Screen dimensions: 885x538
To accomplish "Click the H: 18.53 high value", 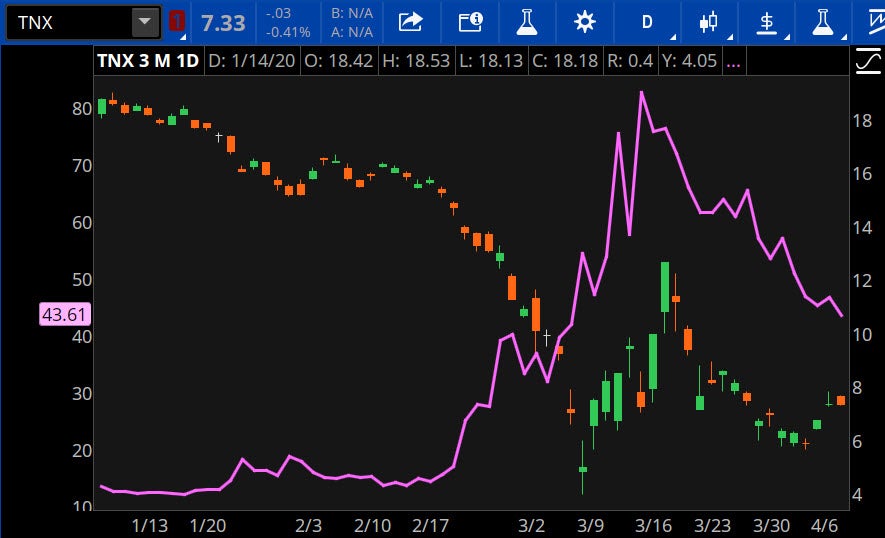I will (x=416, y=60).
